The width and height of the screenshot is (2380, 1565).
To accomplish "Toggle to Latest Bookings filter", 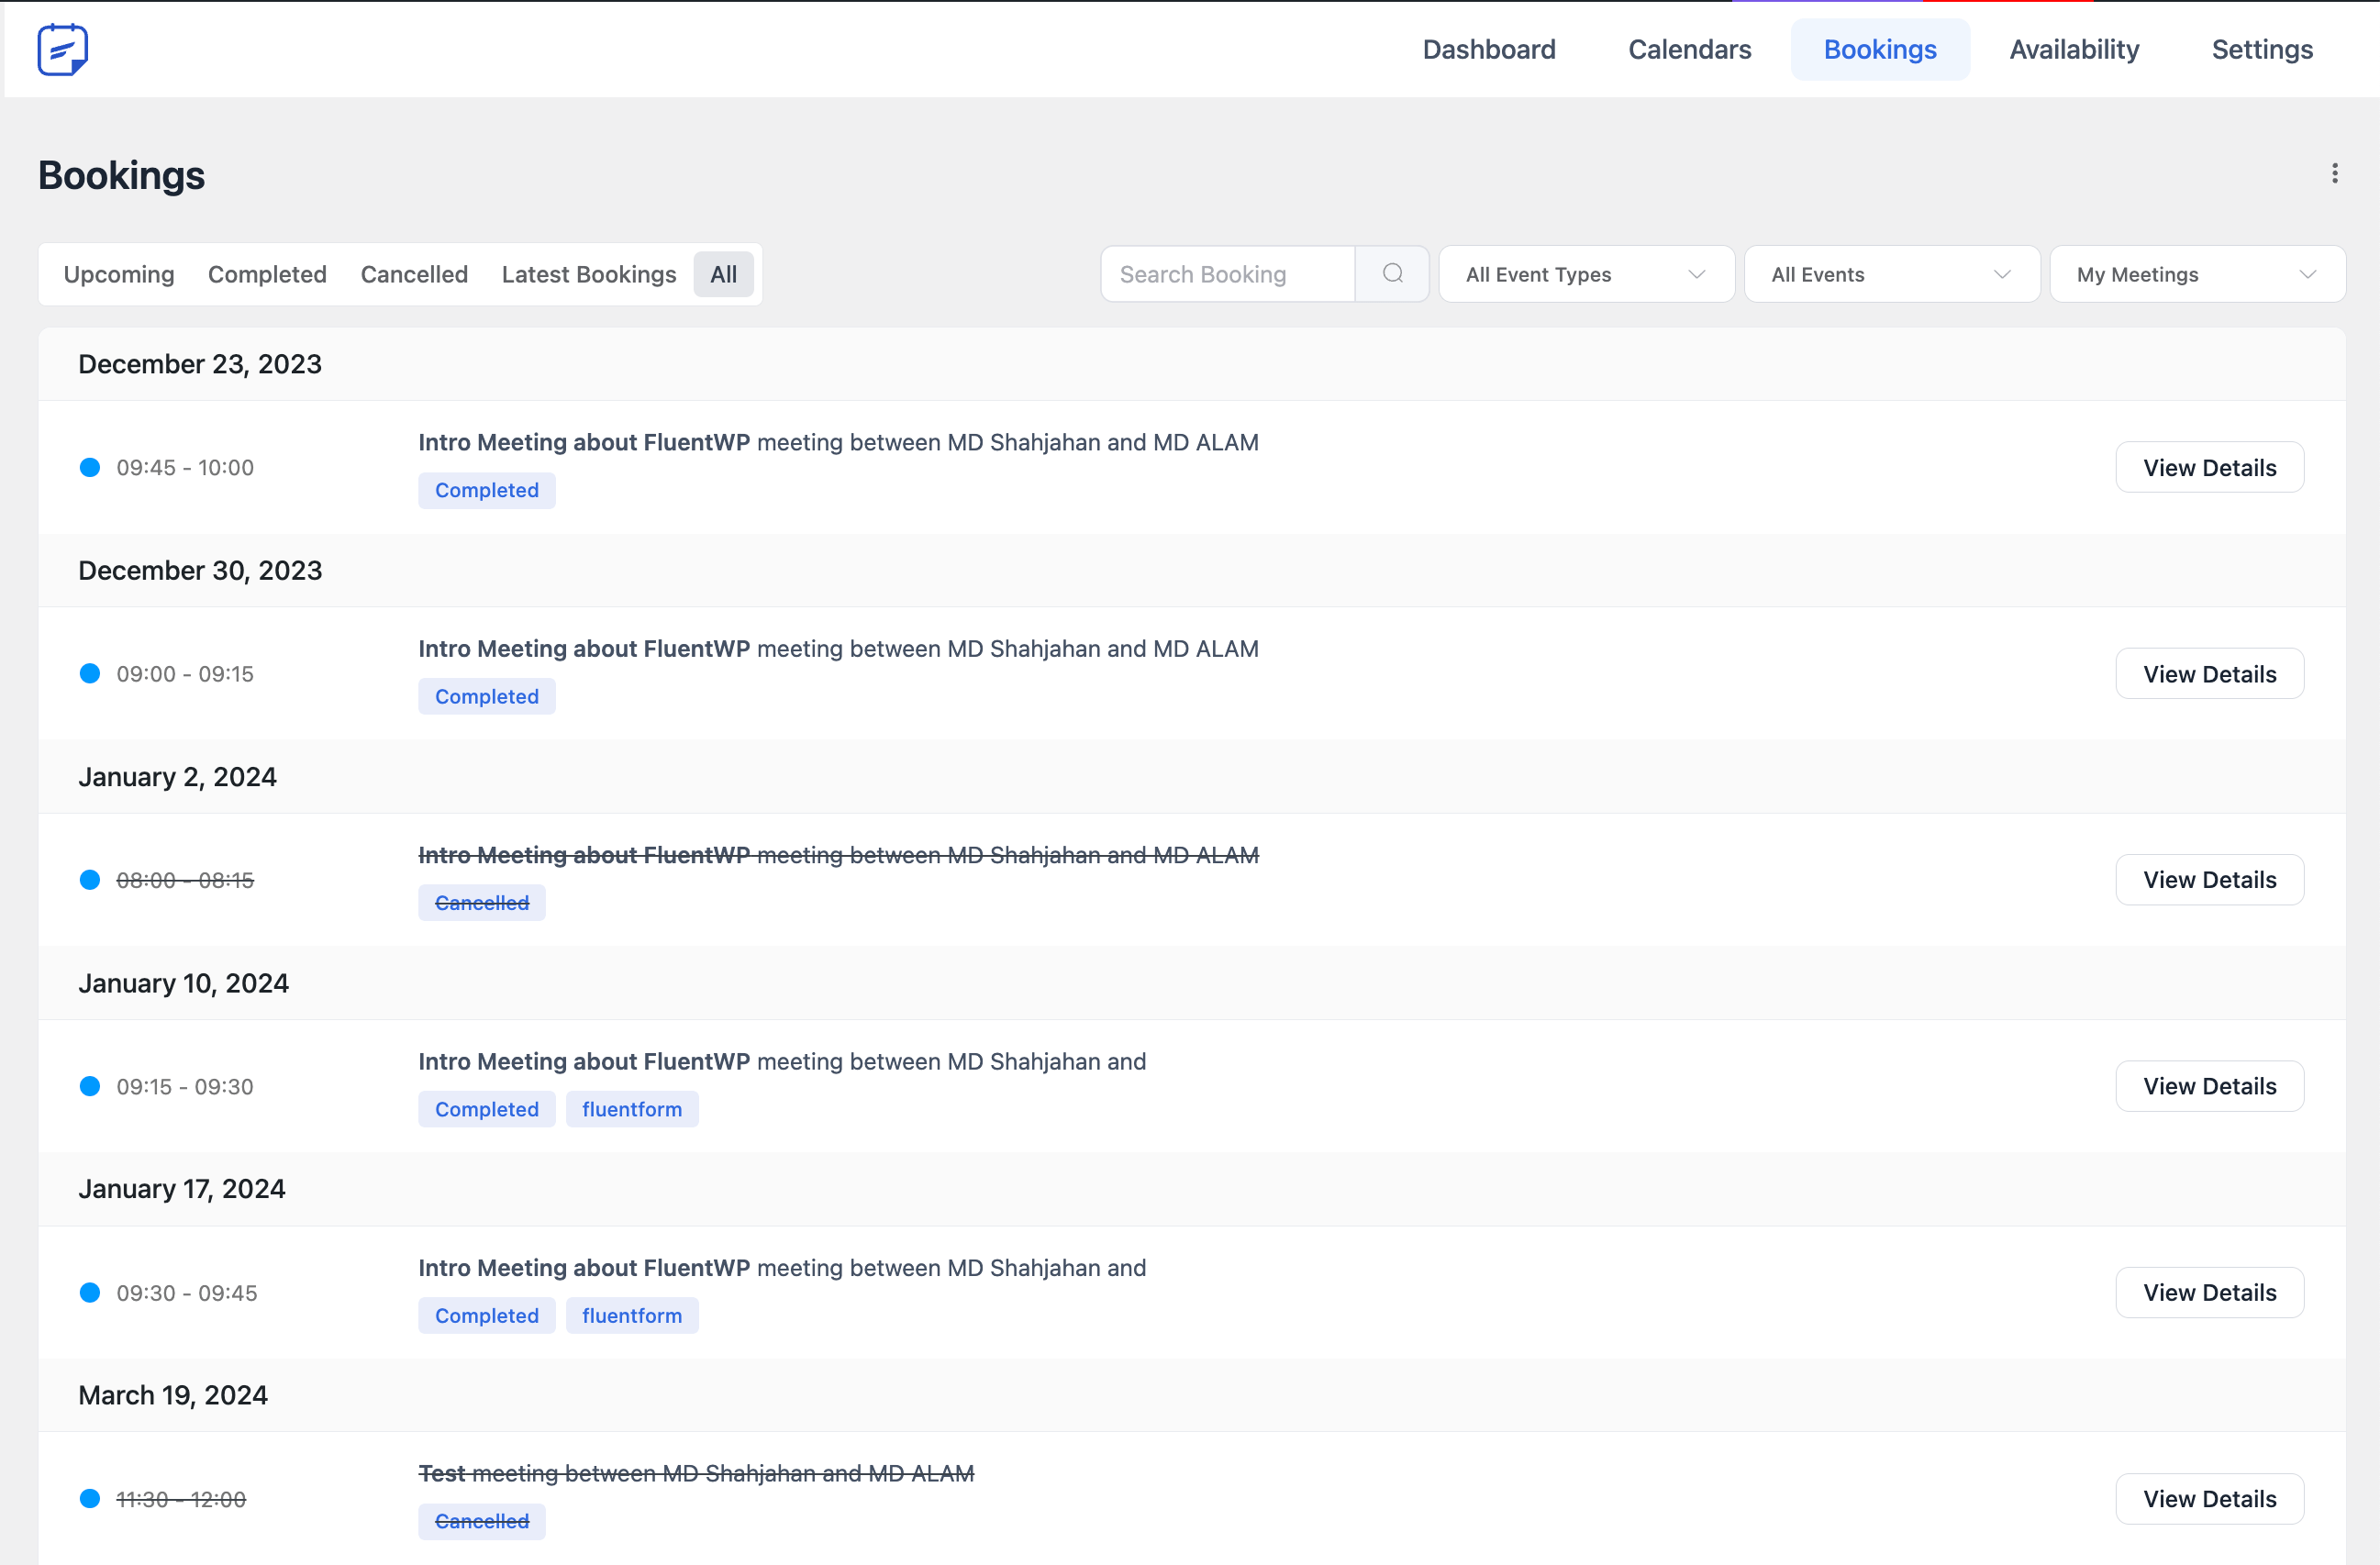I will (x=588, y=272).
